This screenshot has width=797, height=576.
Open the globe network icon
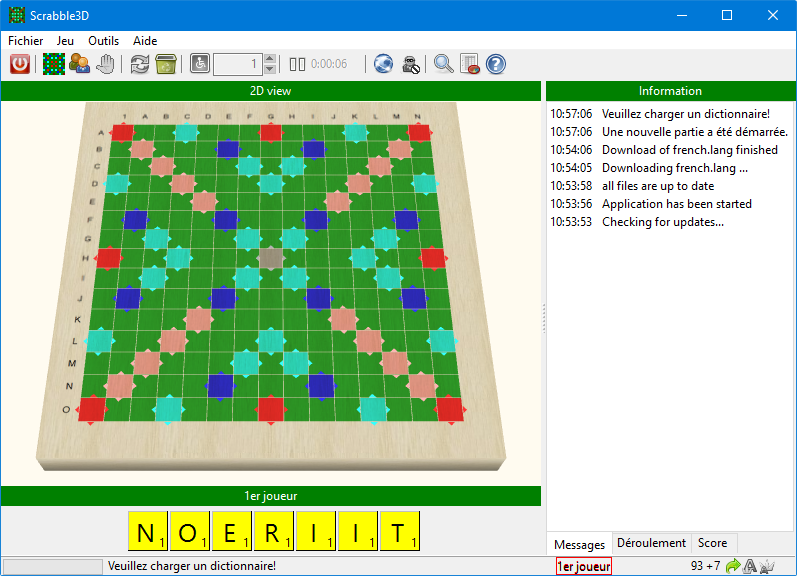pos(383,64)
